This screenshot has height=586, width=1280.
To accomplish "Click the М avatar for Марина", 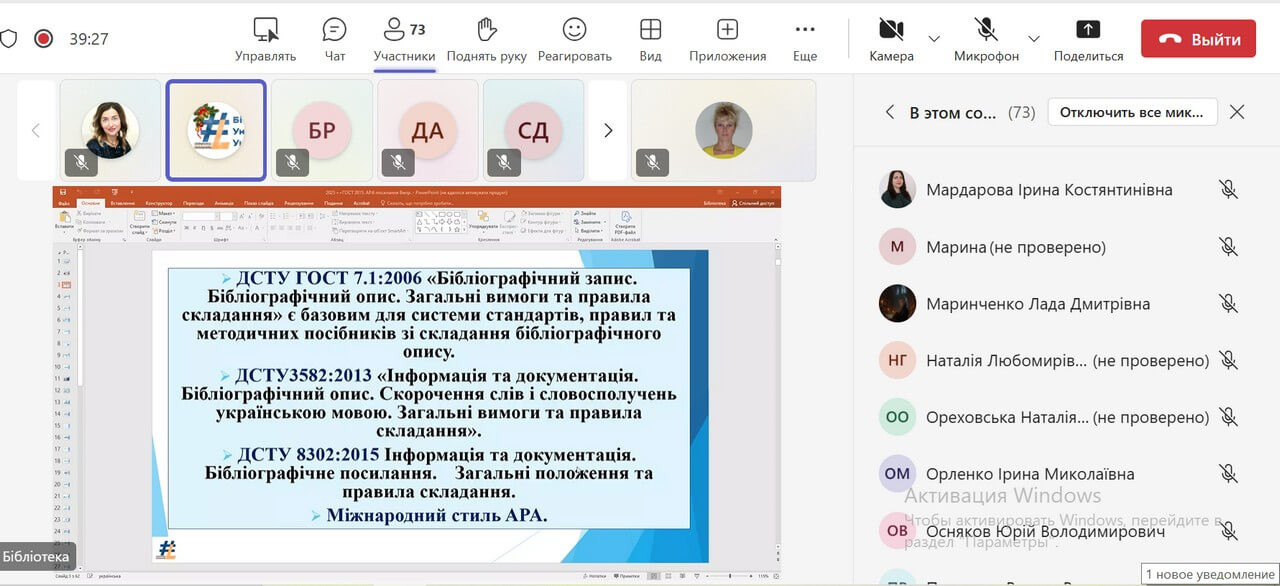I will [x=897, y=247].
